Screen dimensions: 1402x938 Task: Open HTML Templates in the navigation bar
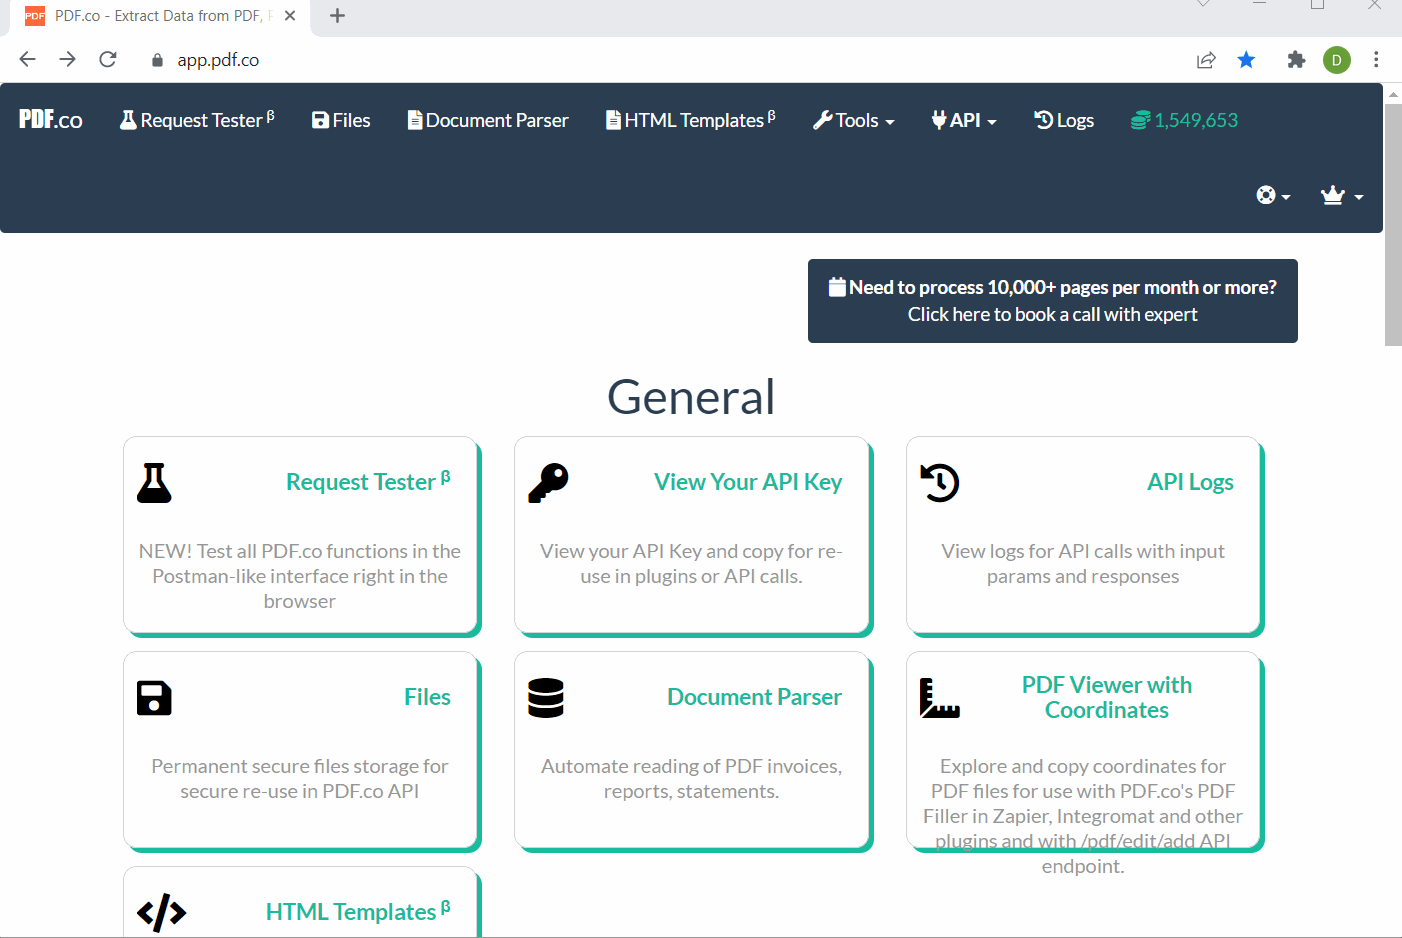point(691,120)
